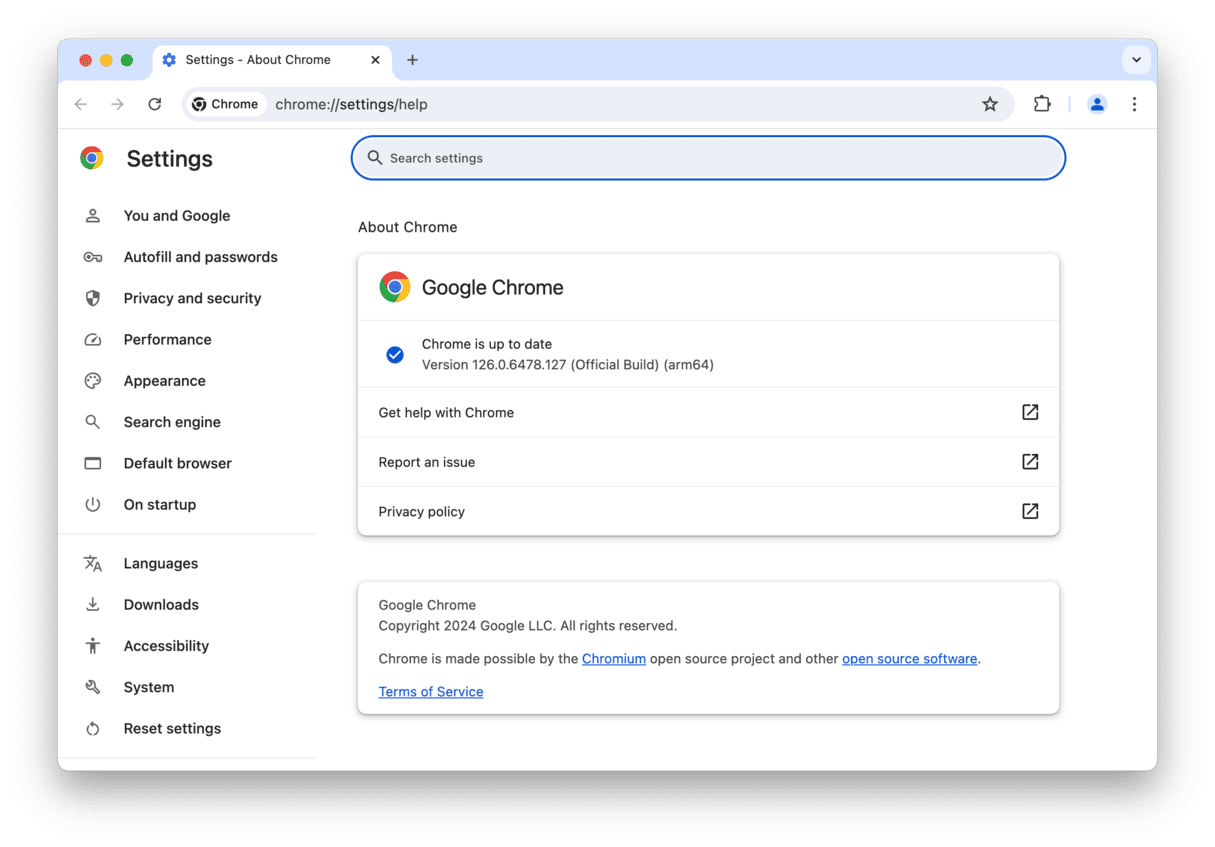Select the Languages translate icon
Screen dimensions: 1215x847
[x=92, y=563]
